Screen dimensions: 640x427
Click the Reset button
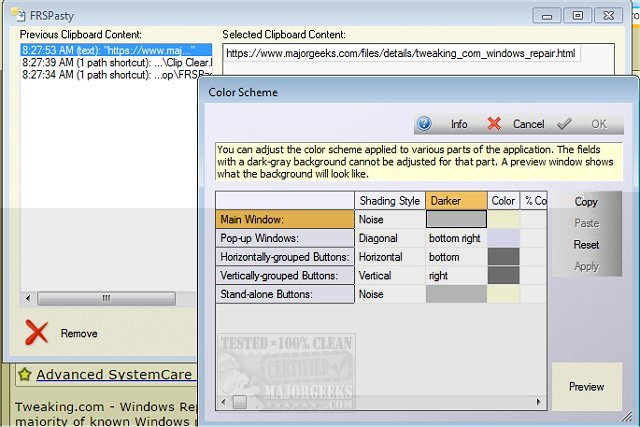click(x=586, y=245)
